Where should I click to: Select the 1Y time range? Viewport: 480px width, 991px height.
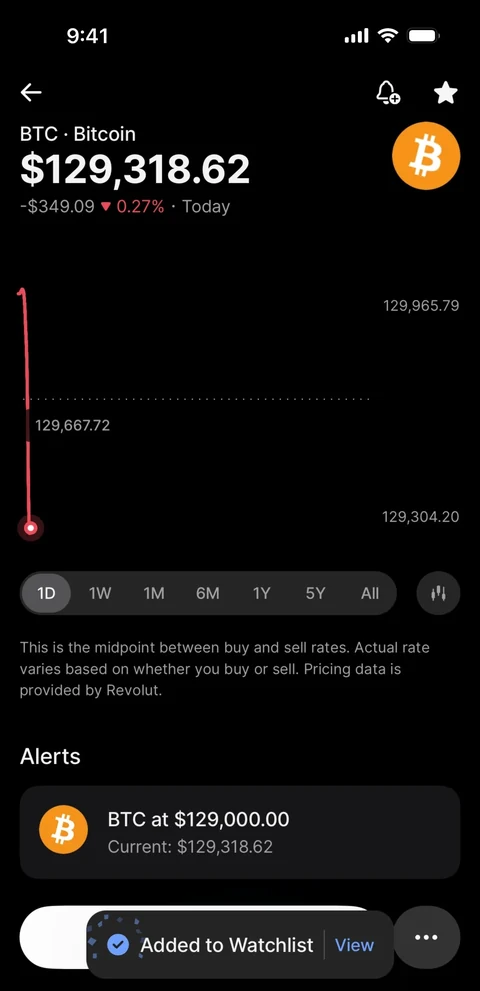(x=261, y=593)
